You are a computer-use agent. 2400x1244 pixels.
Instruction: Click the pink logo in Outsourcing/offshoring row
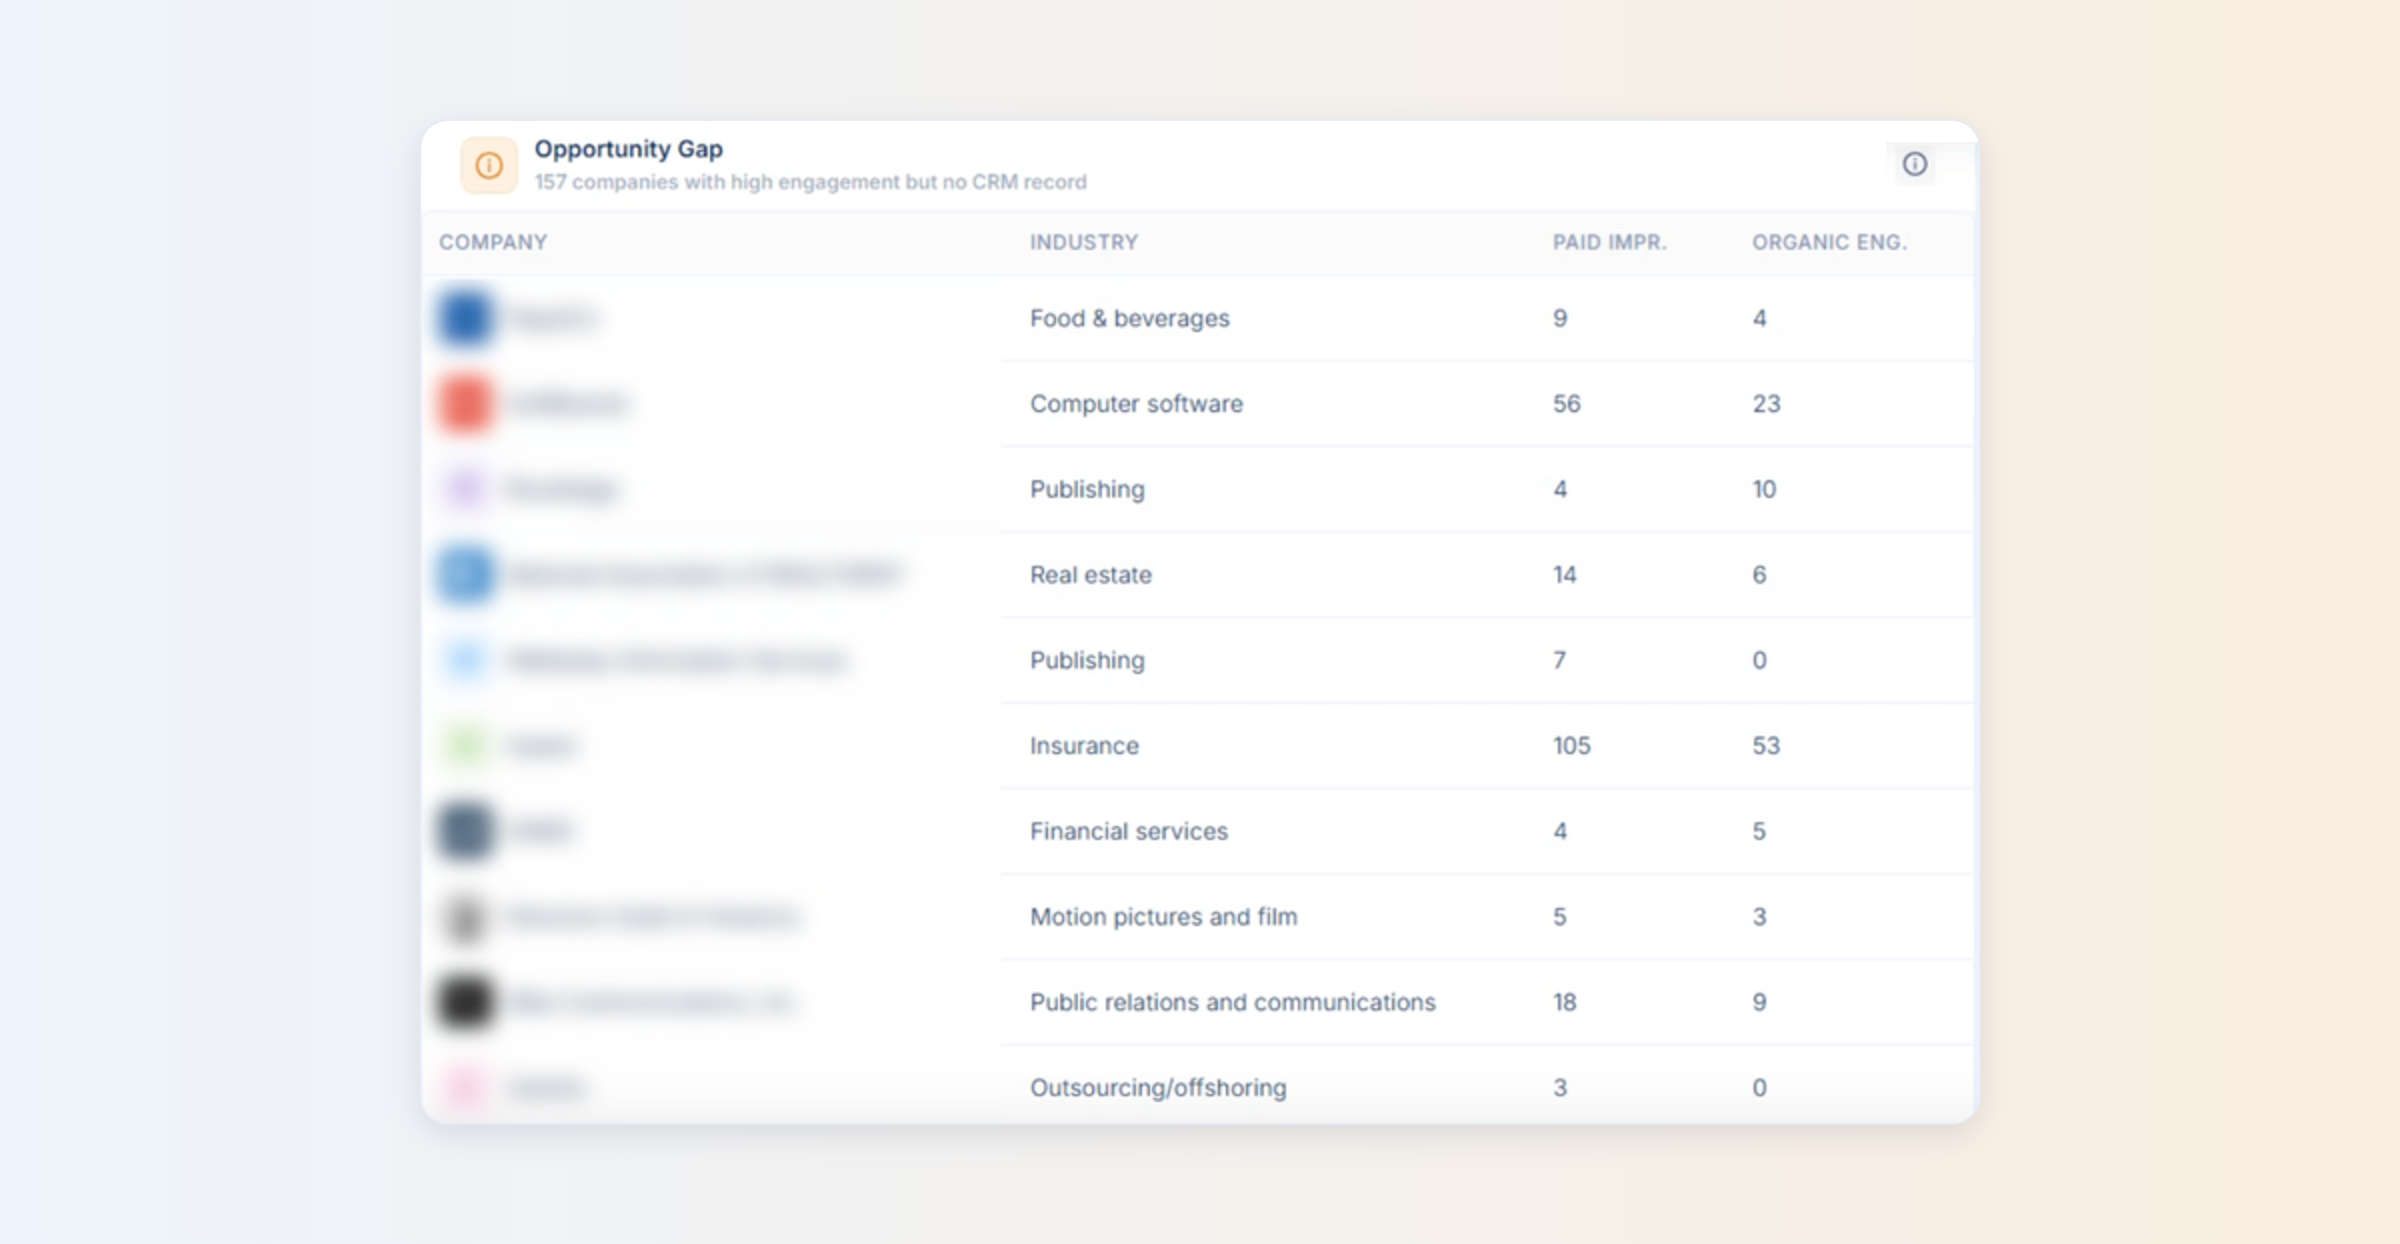[465, 1087]
